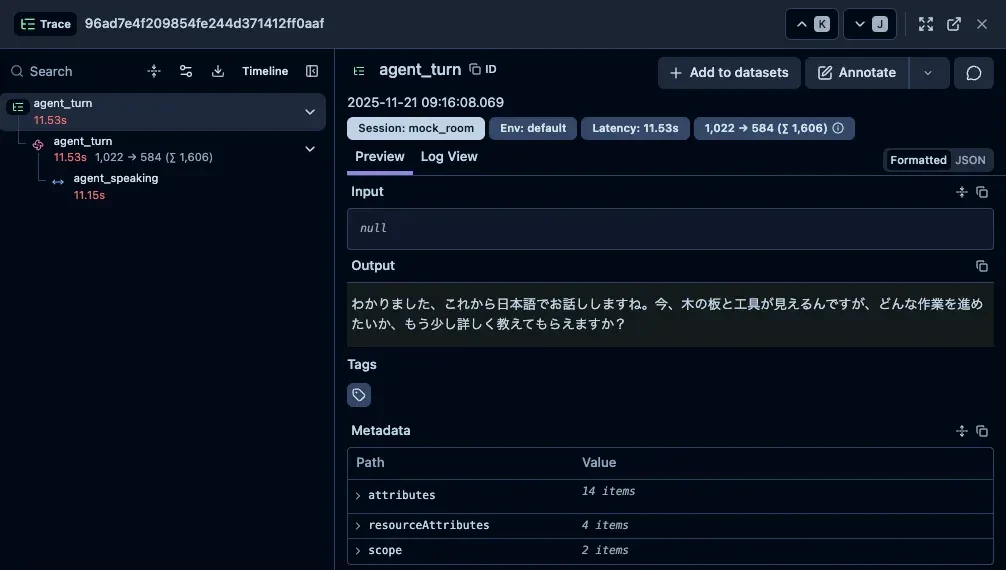
Task: Switch to the Log View tab
Action: click(x=449, y=157)
